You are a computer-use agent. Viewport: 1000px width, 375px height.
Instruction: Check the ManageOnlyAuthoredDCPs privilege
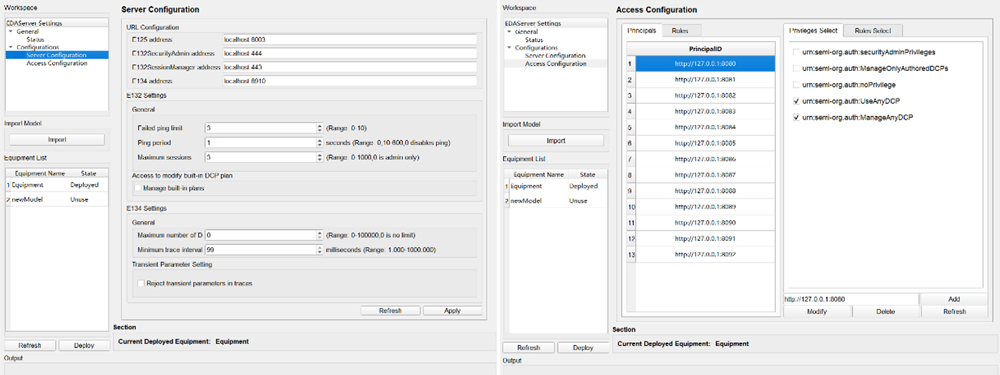795,68
